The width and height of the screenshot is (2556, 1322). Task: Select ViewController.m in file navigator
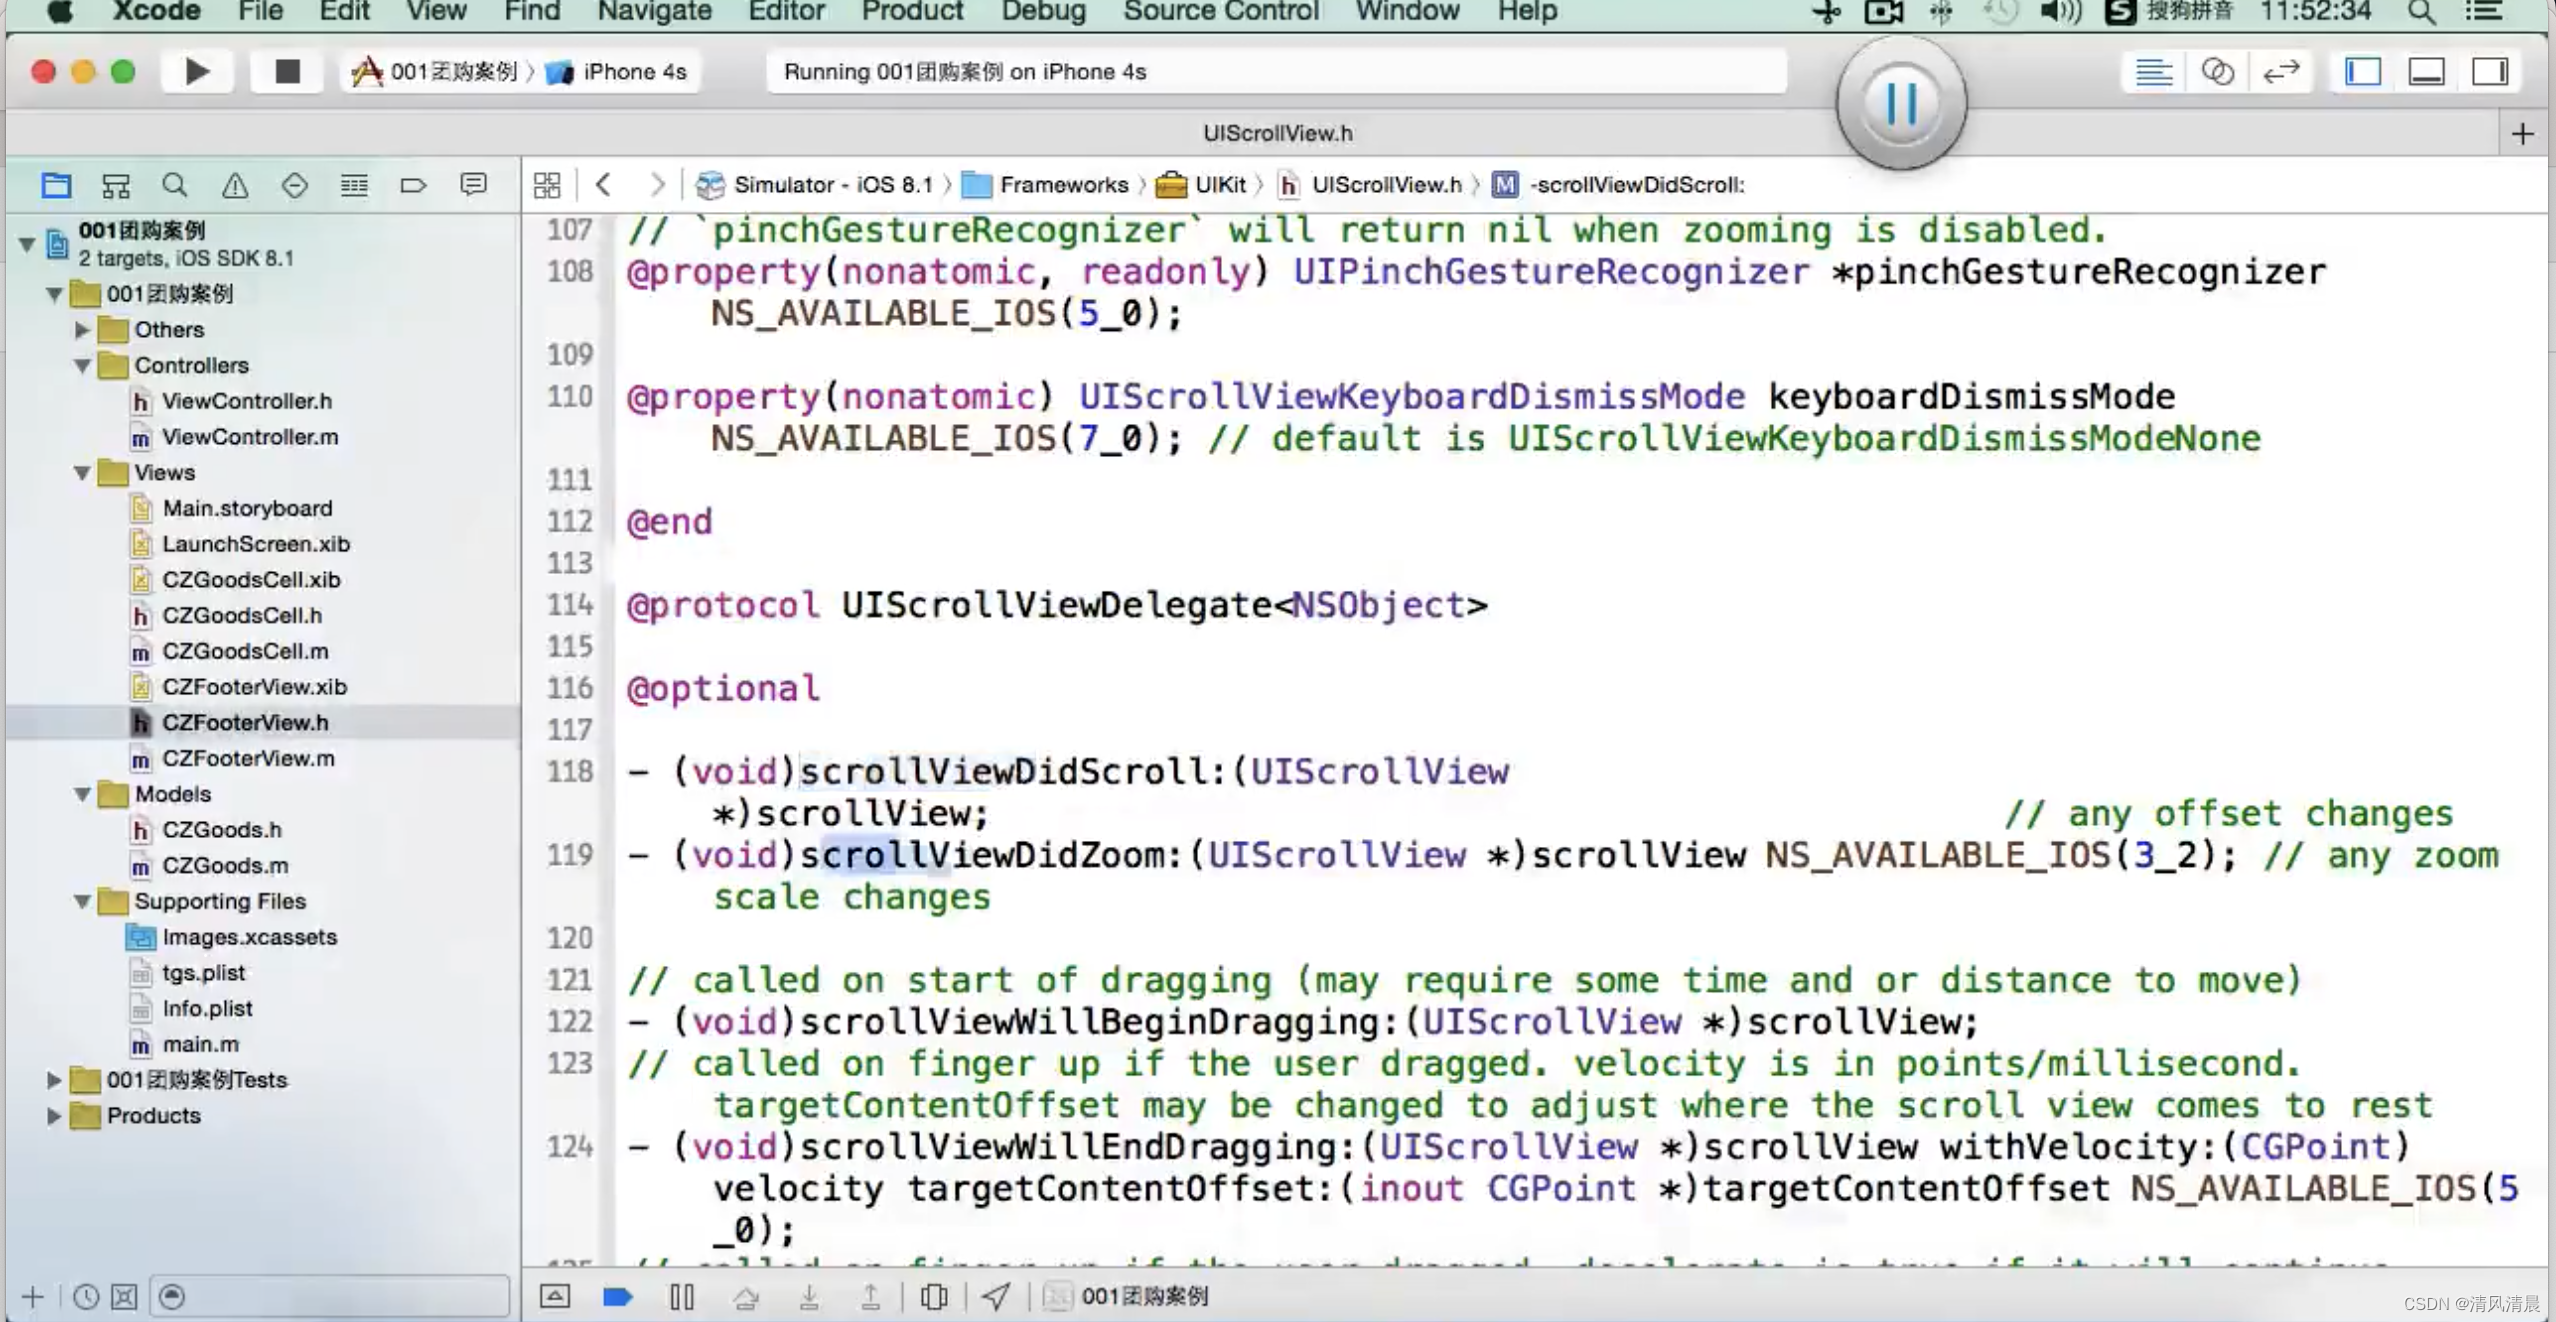(x=250, y=437)
